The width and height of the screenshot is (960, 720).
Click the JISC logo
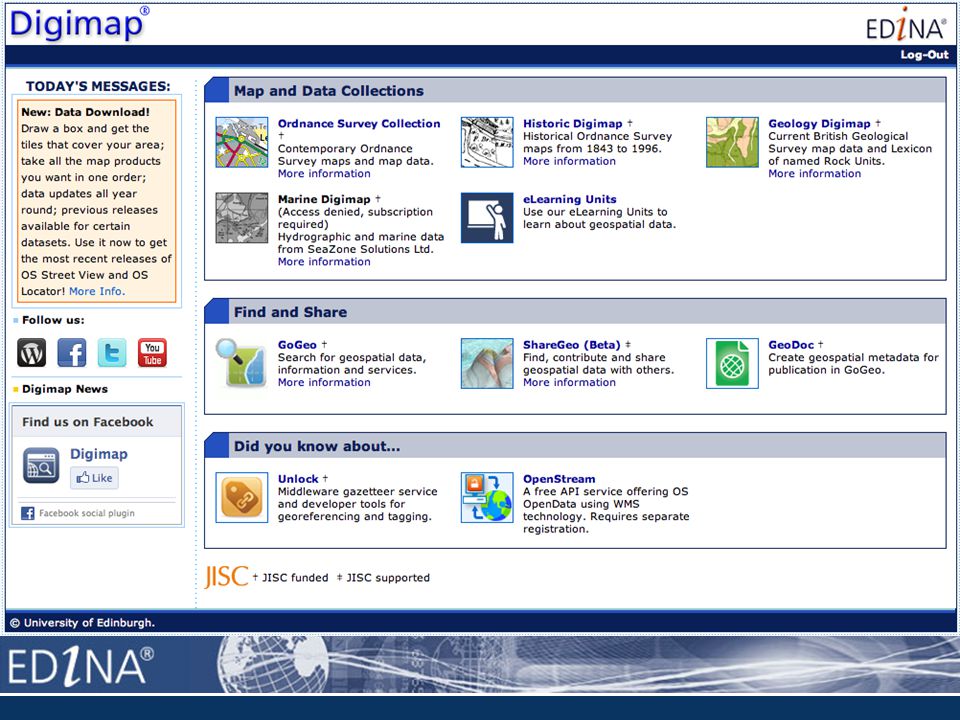[226, 576]
